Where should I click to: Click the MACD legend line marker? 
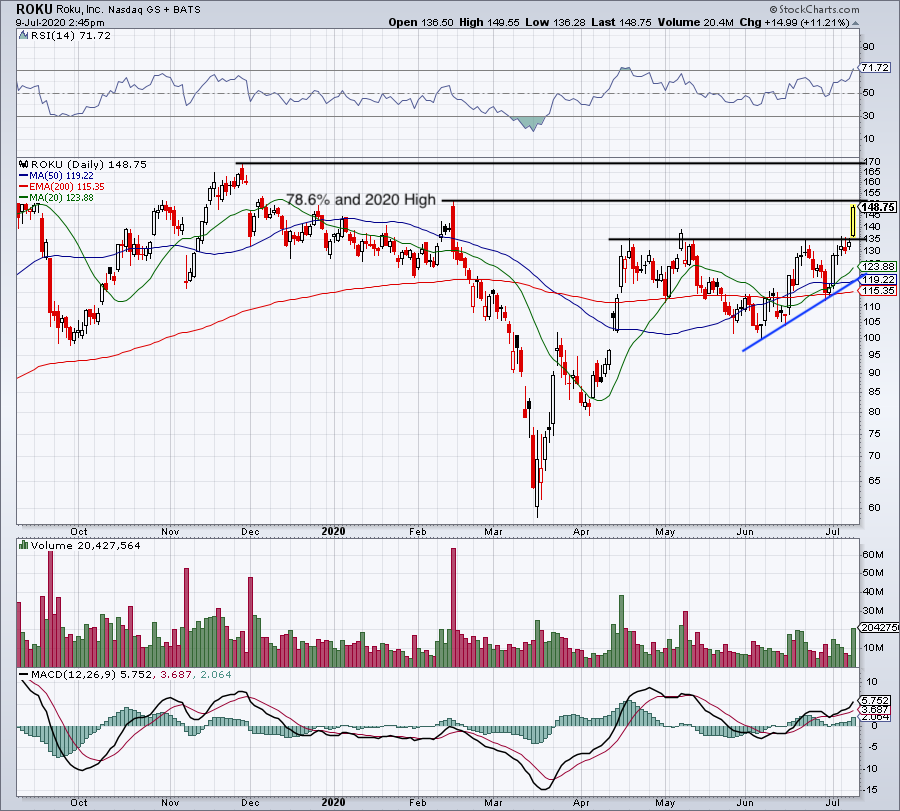[x=24, y=674]
